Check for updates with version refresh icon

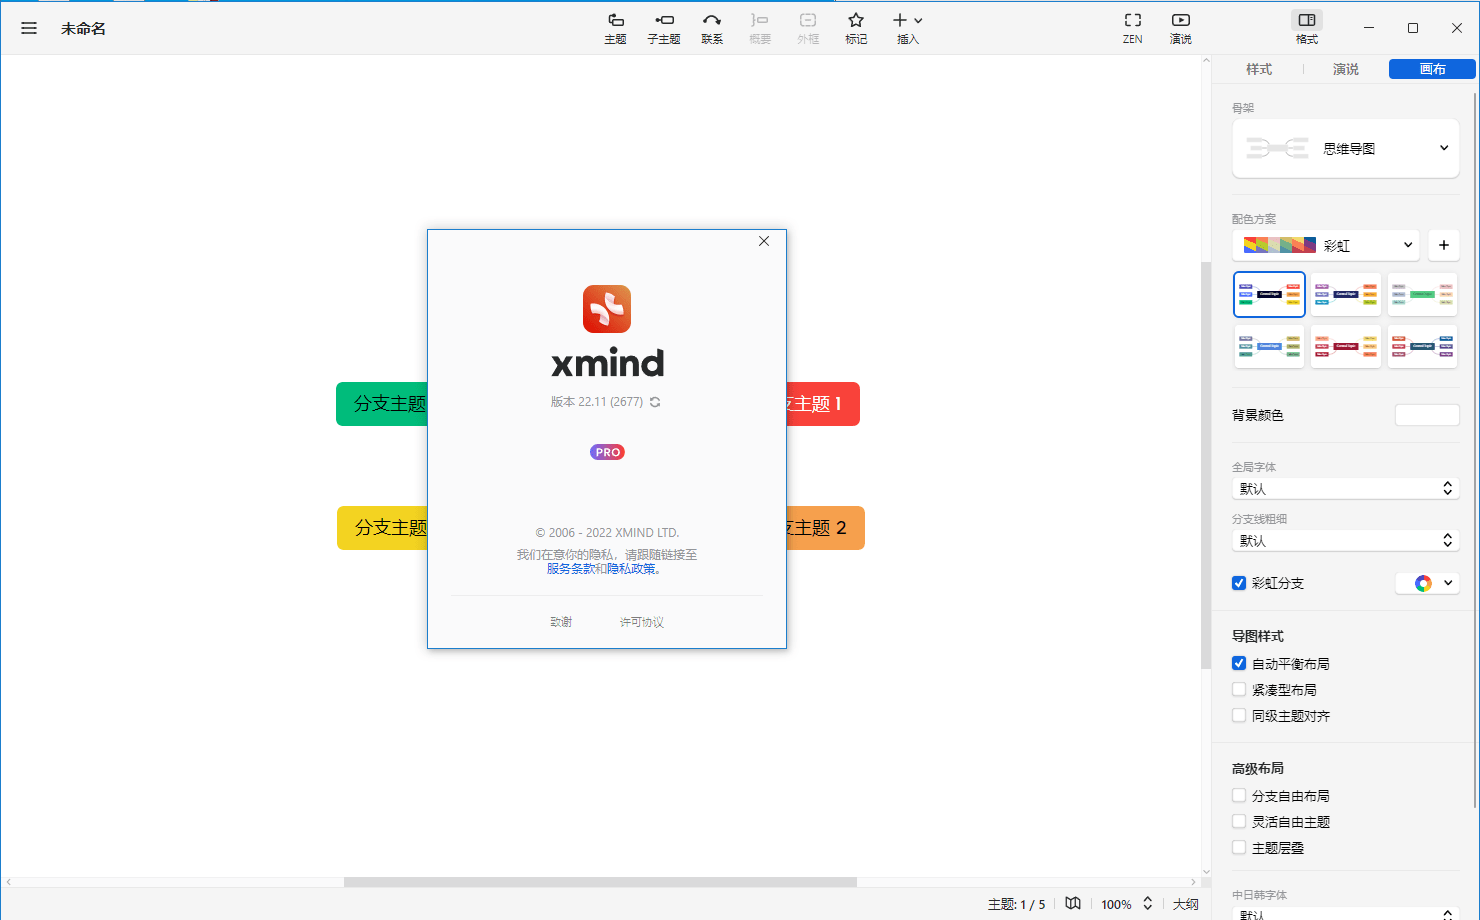click(654, 402)
